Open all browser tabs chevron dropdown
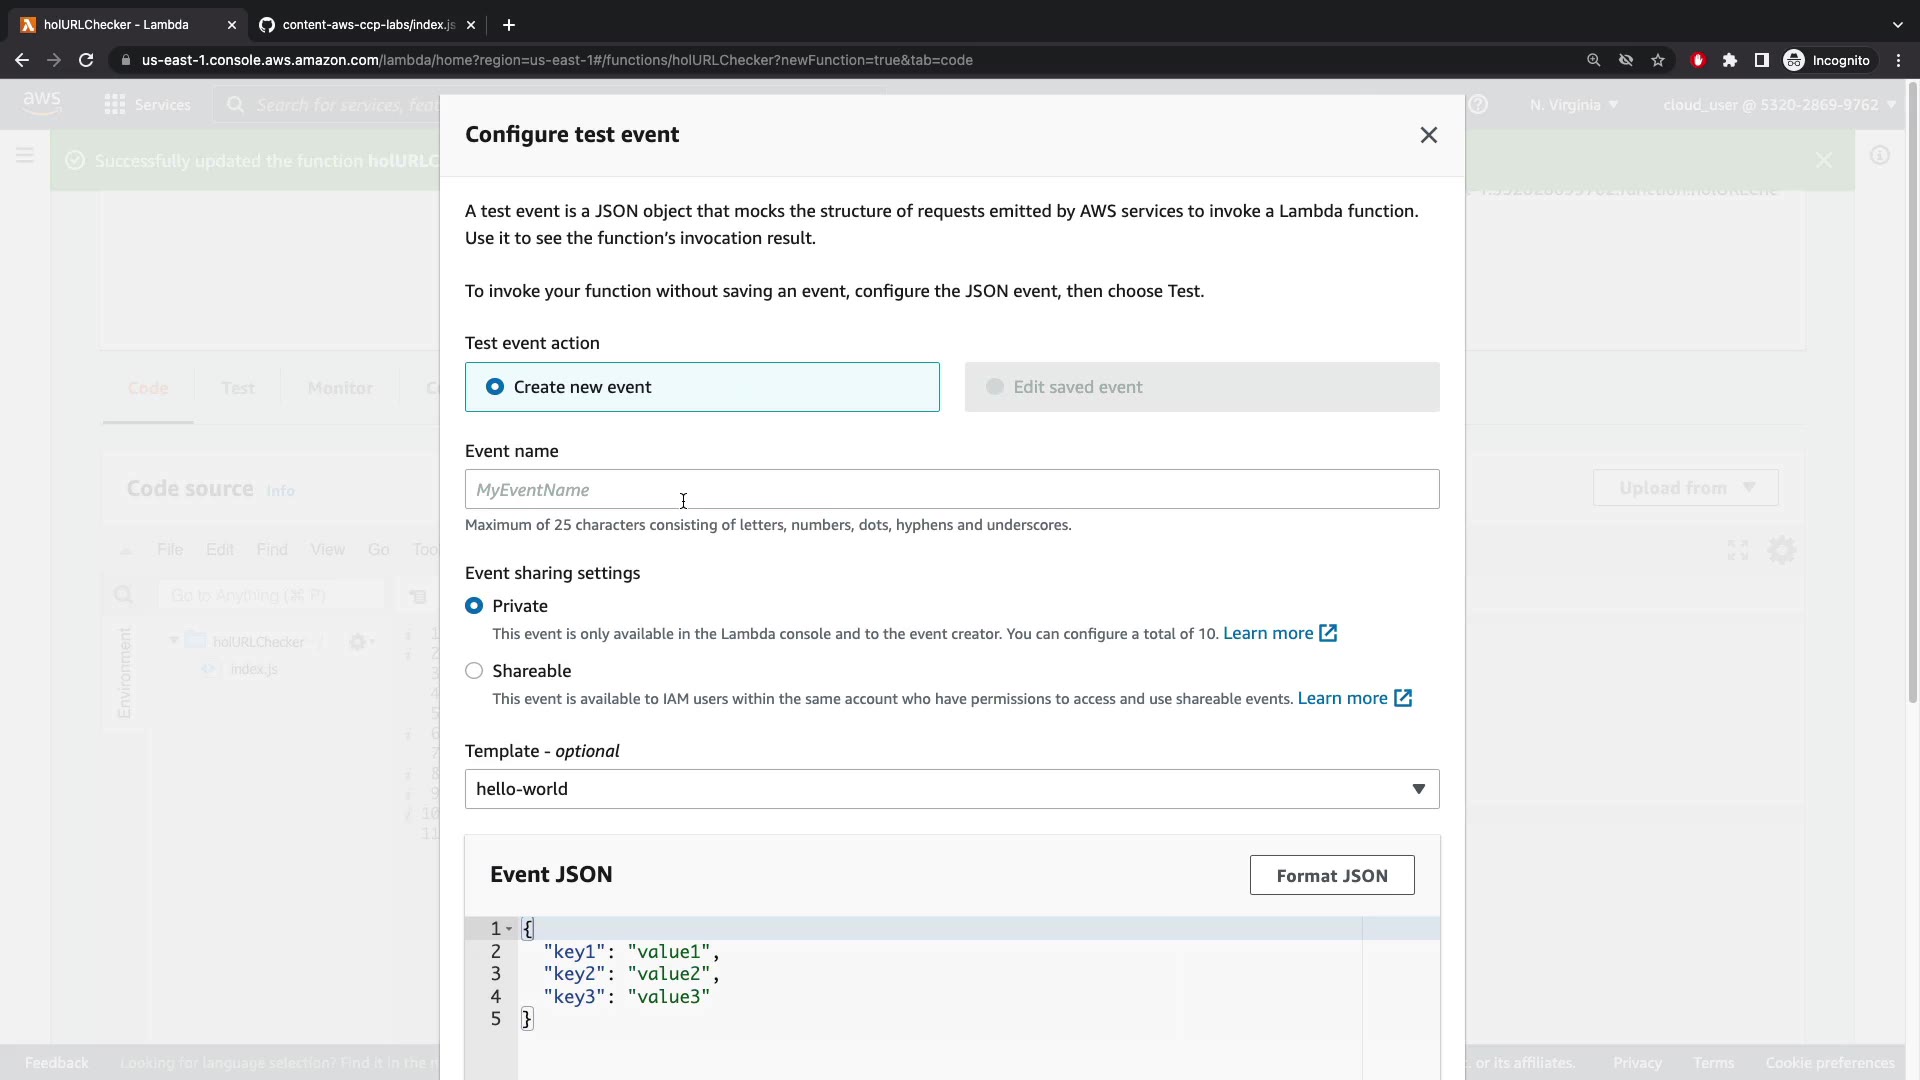Viewport: 1920px width, 1080px height. 1897,24
